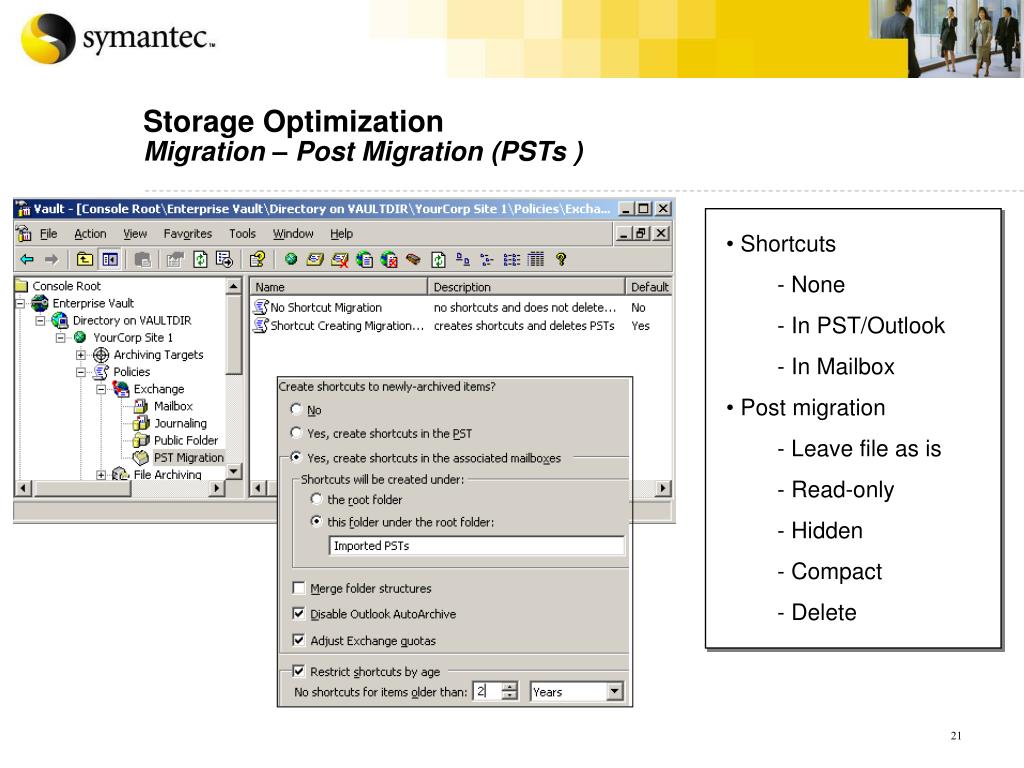Select 'Yes, create shortcuts in the associated mailboxes'
The width and height of the screenshot is (1024, 768).
pos(296,457)
